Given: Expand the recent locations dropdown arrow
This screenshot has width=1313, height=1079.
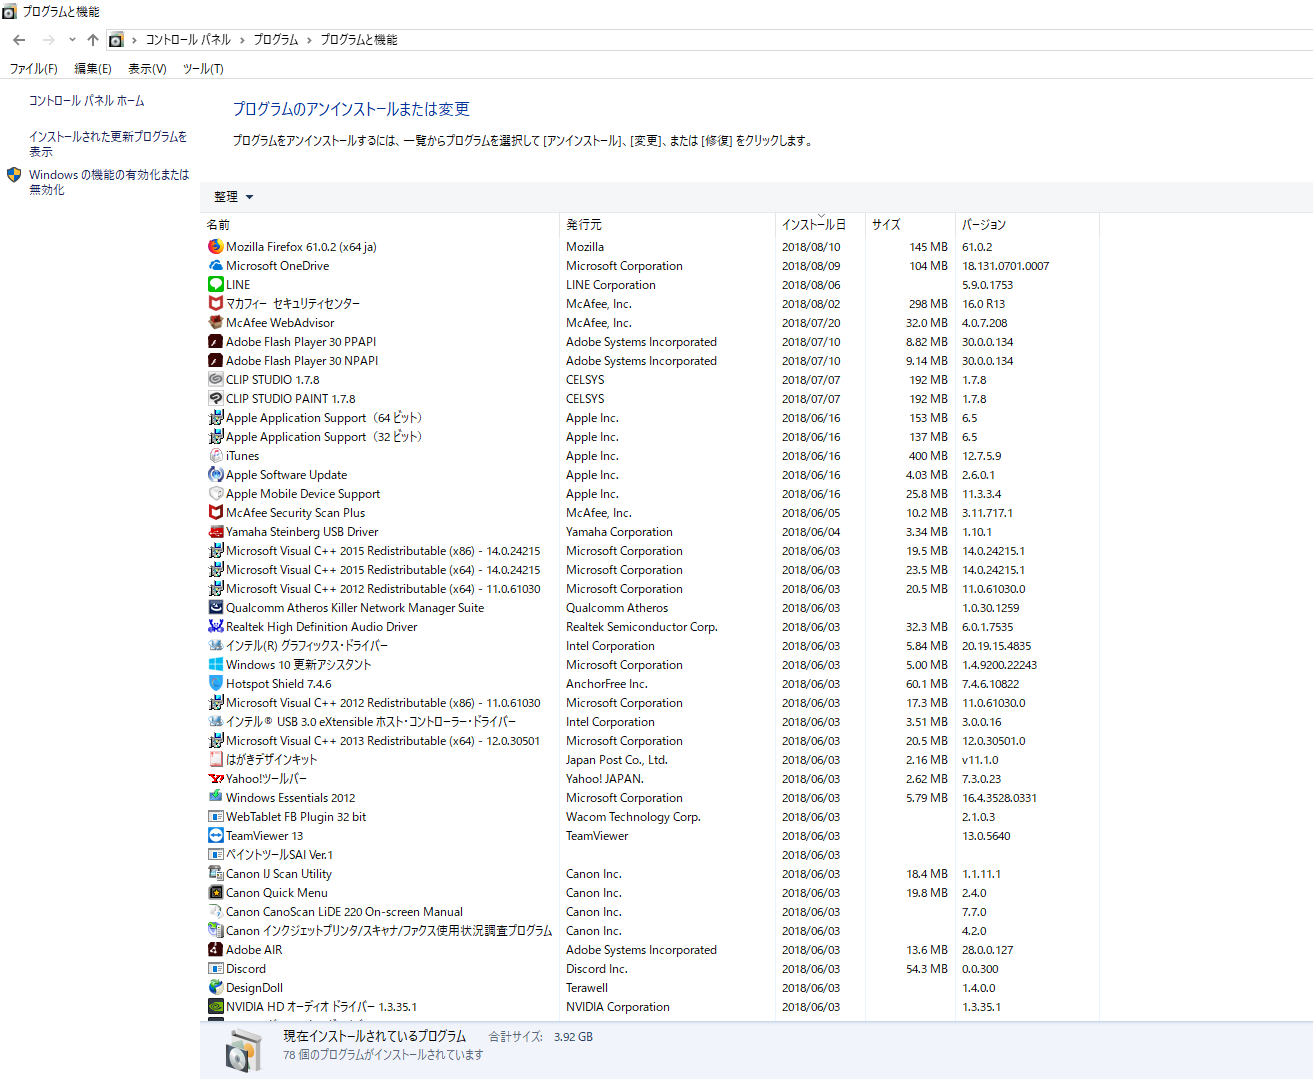Looking at the screenshot, I should coord(72,40).
